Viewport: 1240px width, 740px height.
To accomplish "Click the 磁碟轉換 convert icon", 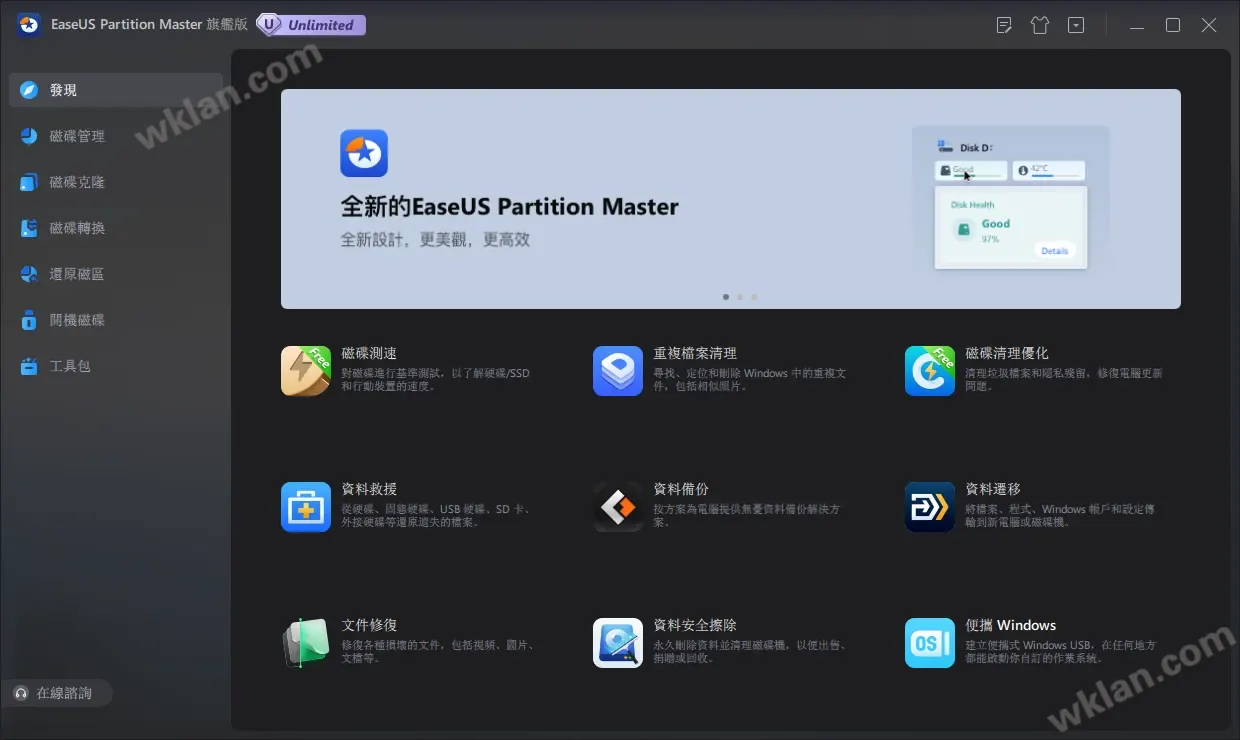I will [29, 228].
